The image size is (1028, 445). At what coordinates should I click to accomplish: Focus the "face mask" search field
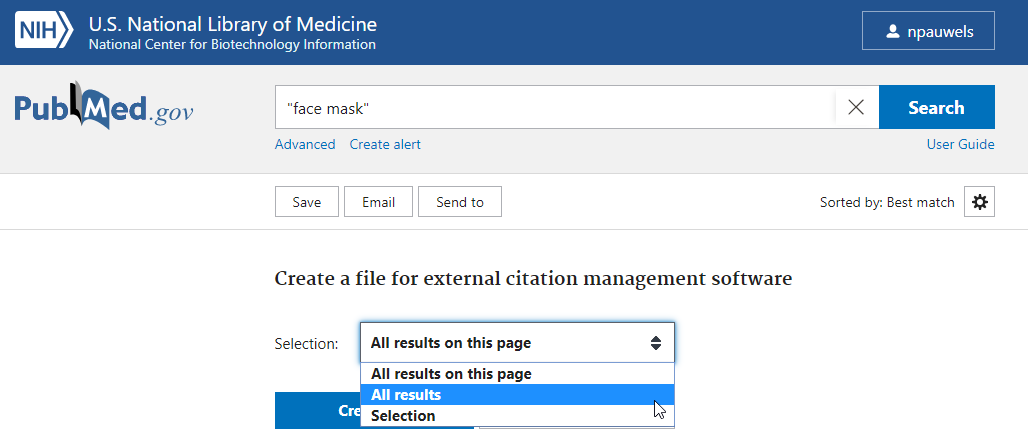click(x=555, y=108)
